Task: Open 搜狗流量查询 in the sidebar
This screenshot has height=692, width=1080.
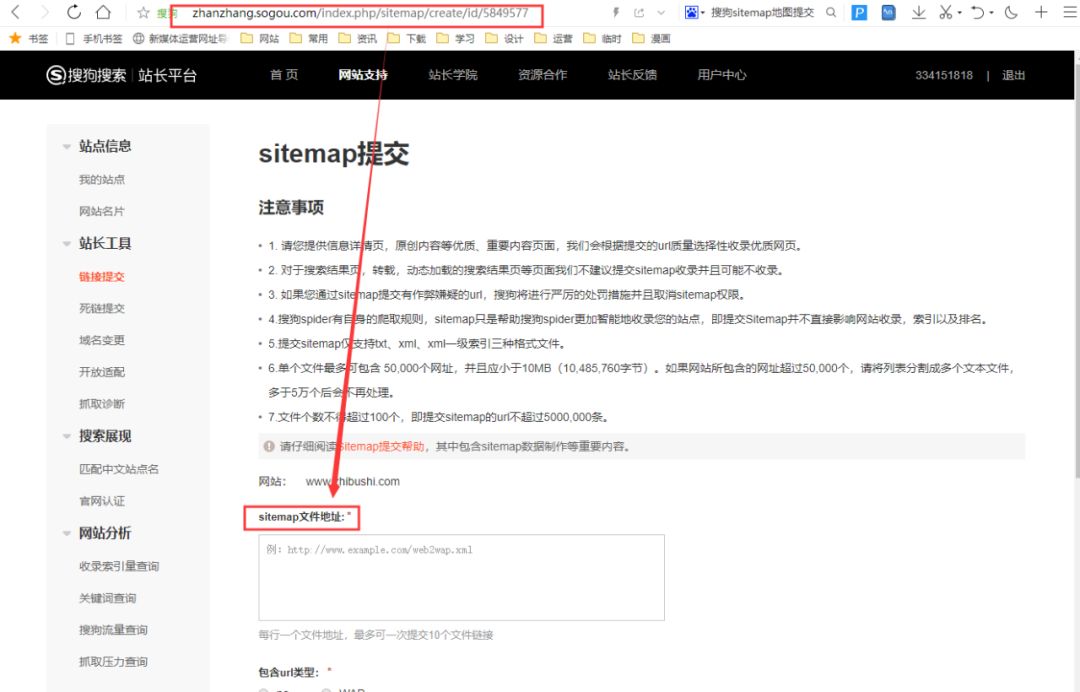Action: pos(113,630)
